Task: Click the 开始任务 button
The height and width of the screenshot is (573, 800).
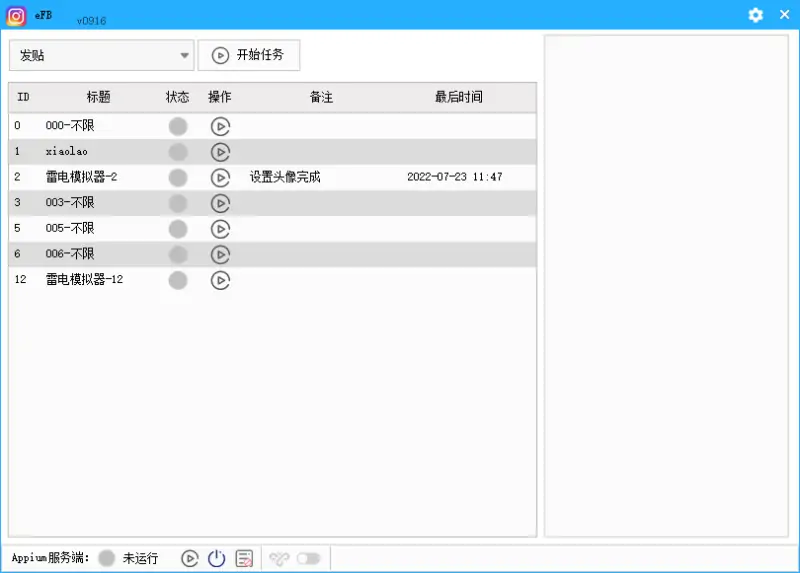Action: (x=249, y=55)
